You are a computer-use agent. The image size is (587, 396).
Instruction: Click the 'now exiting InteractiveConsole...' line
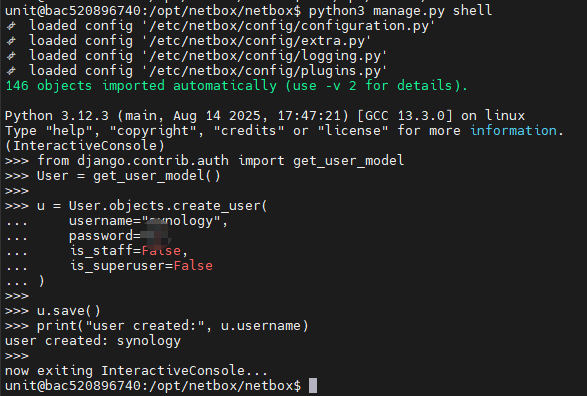136,371
